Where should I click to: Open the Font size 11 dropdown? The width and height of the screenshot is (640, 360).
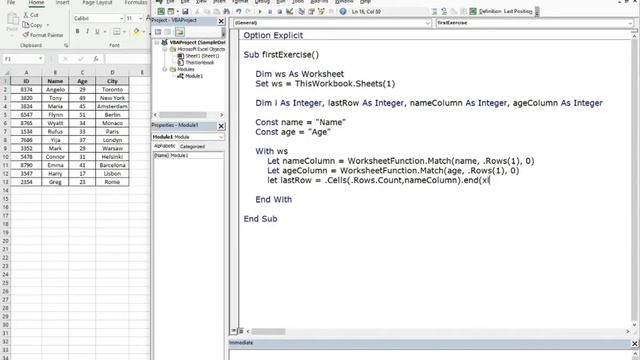coord(140,18)
